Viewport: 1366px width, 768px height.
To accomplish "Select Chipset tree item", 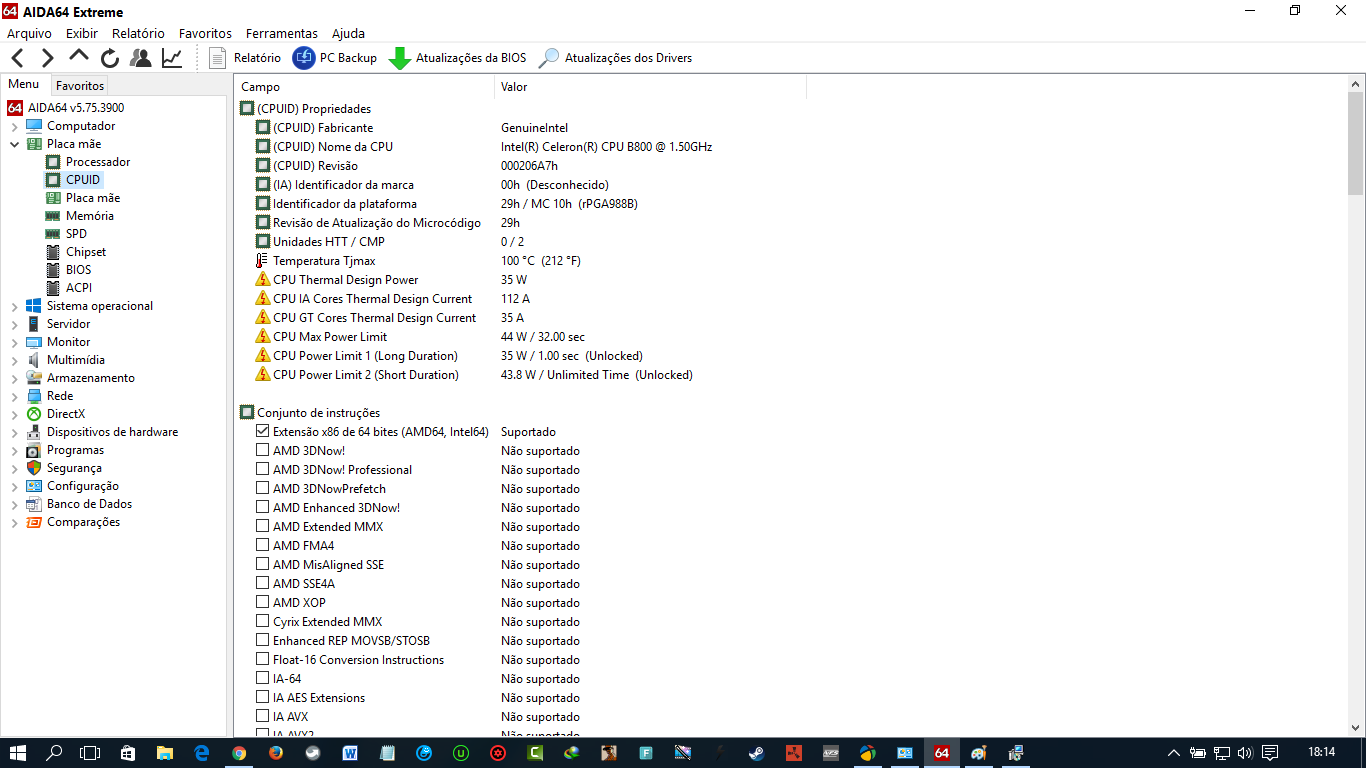I will [x=86, y=252].
